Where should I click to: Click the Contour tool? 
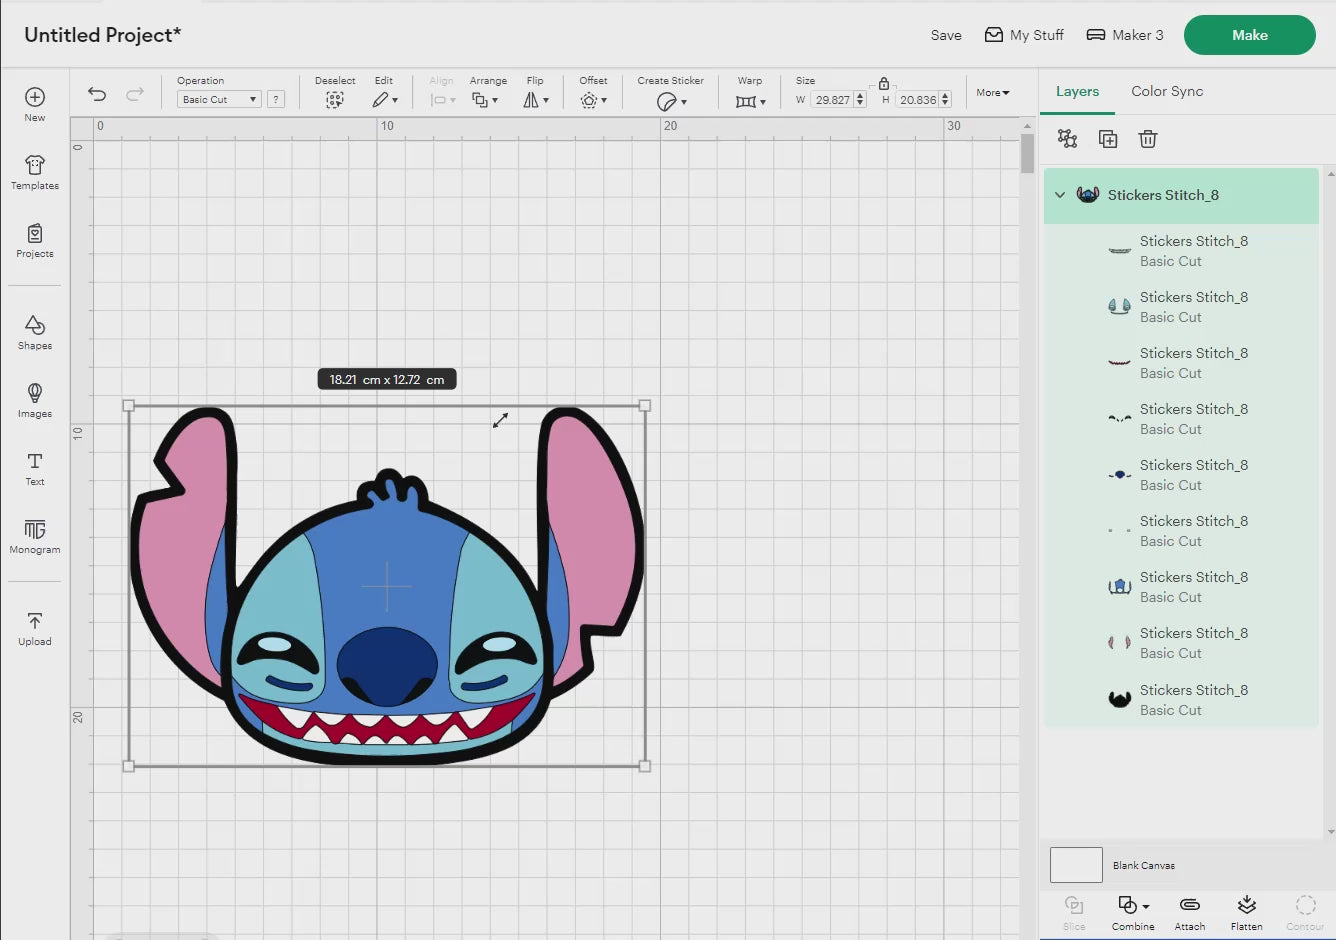pyautogui.click(x=1305, y=912)
